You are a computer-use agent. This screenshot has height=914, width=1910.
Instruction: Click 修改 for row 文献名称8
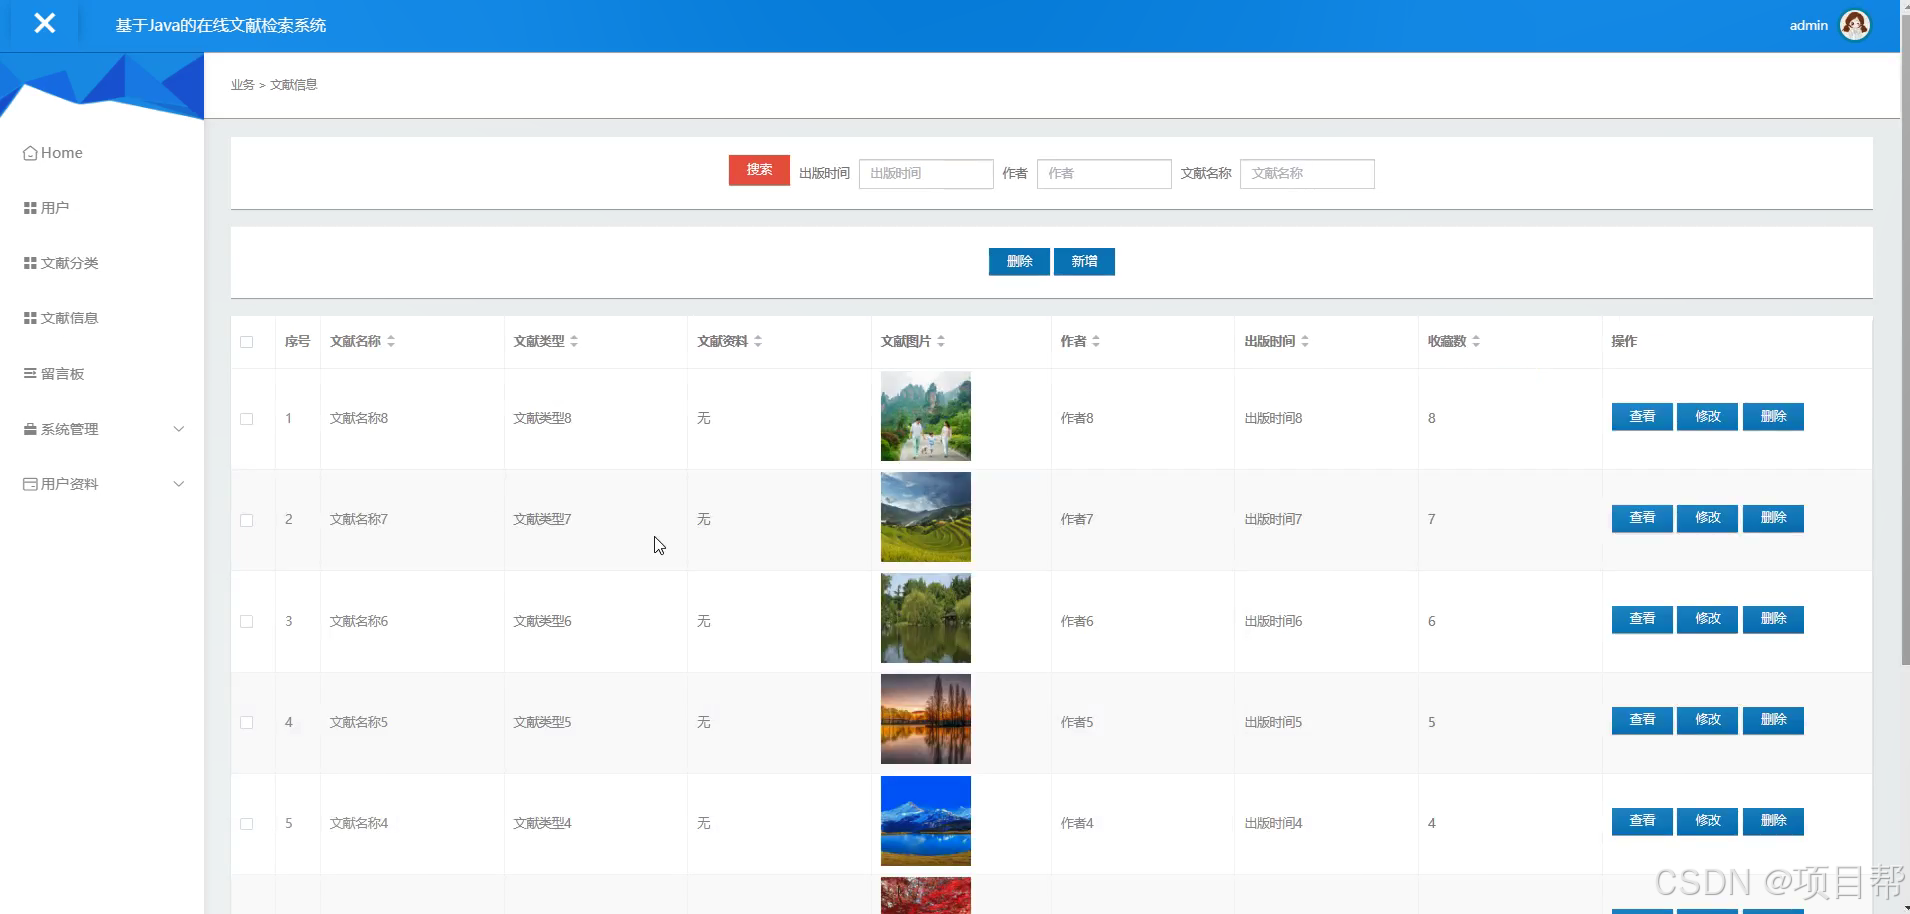[x=1707, y=416]
